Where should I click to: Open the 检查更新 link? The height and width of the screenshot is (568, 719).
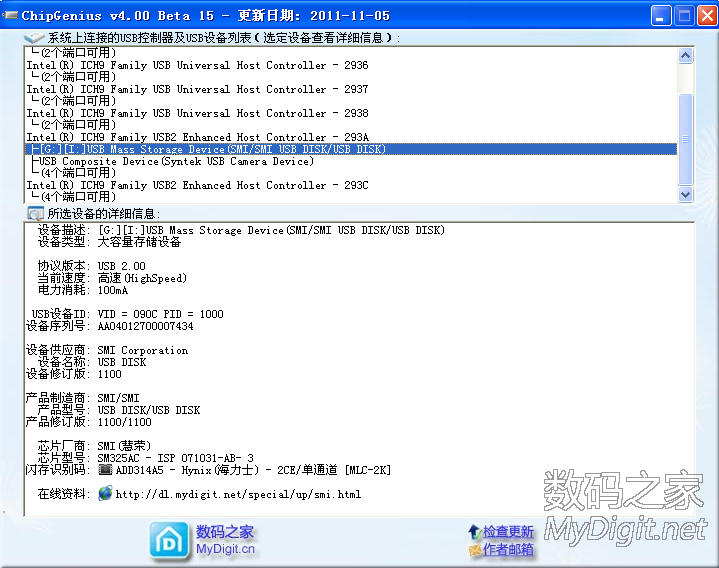[508, 532]
